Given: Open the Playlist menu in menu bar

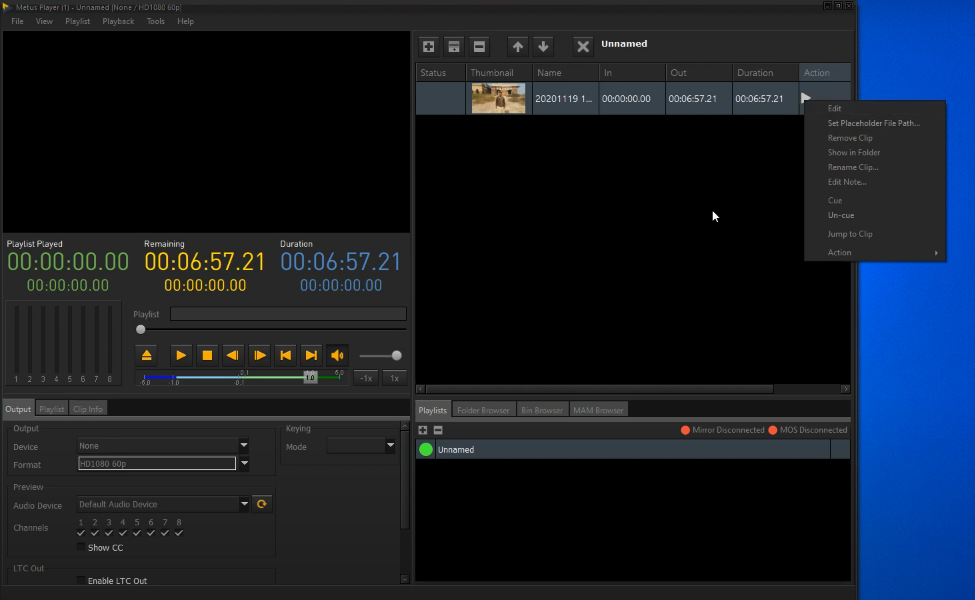Looking at the screenshot, I should pyautogui.click(x=78, y=21).
